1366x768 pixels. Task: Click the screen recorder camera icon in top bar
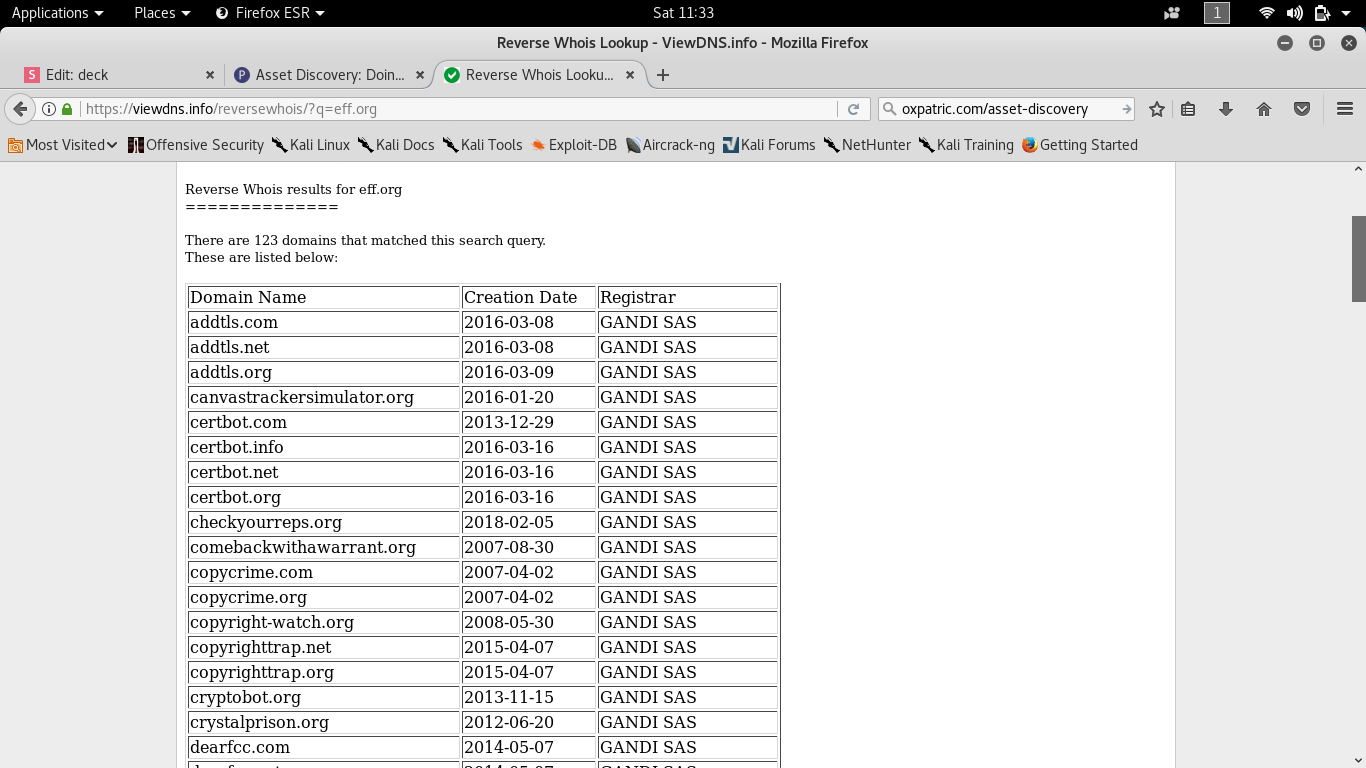(x=1172, y=13)
